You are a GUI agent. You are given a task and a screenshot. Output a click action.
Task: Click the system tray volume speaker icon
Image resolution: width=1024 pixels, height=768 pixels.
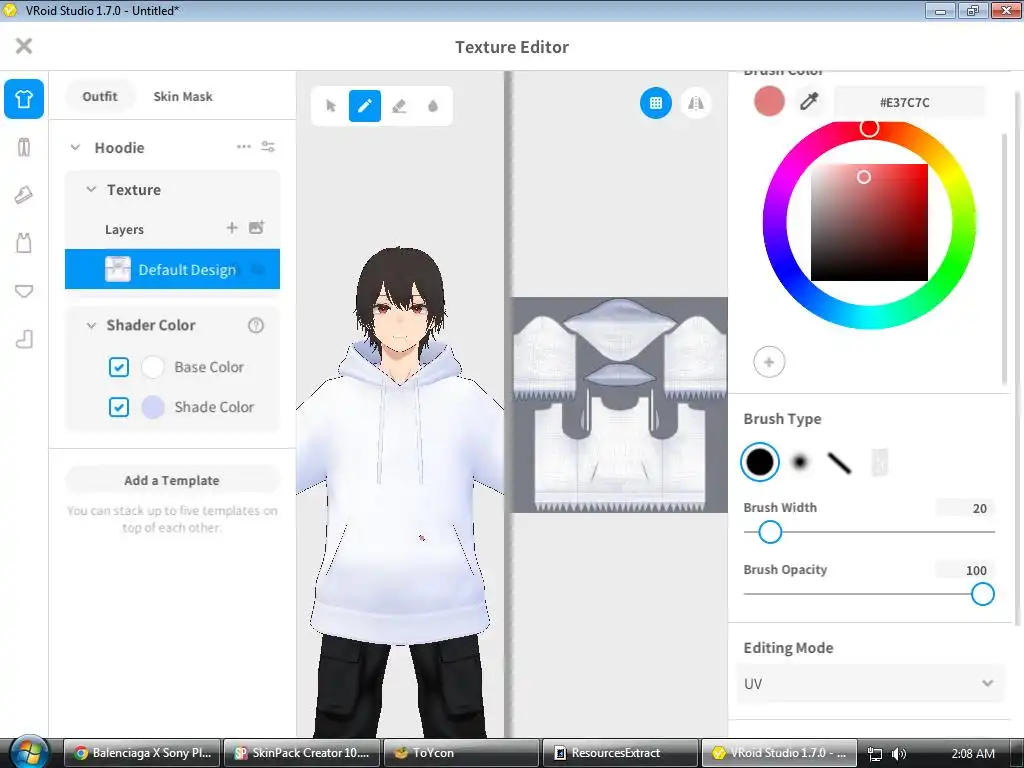899,754
